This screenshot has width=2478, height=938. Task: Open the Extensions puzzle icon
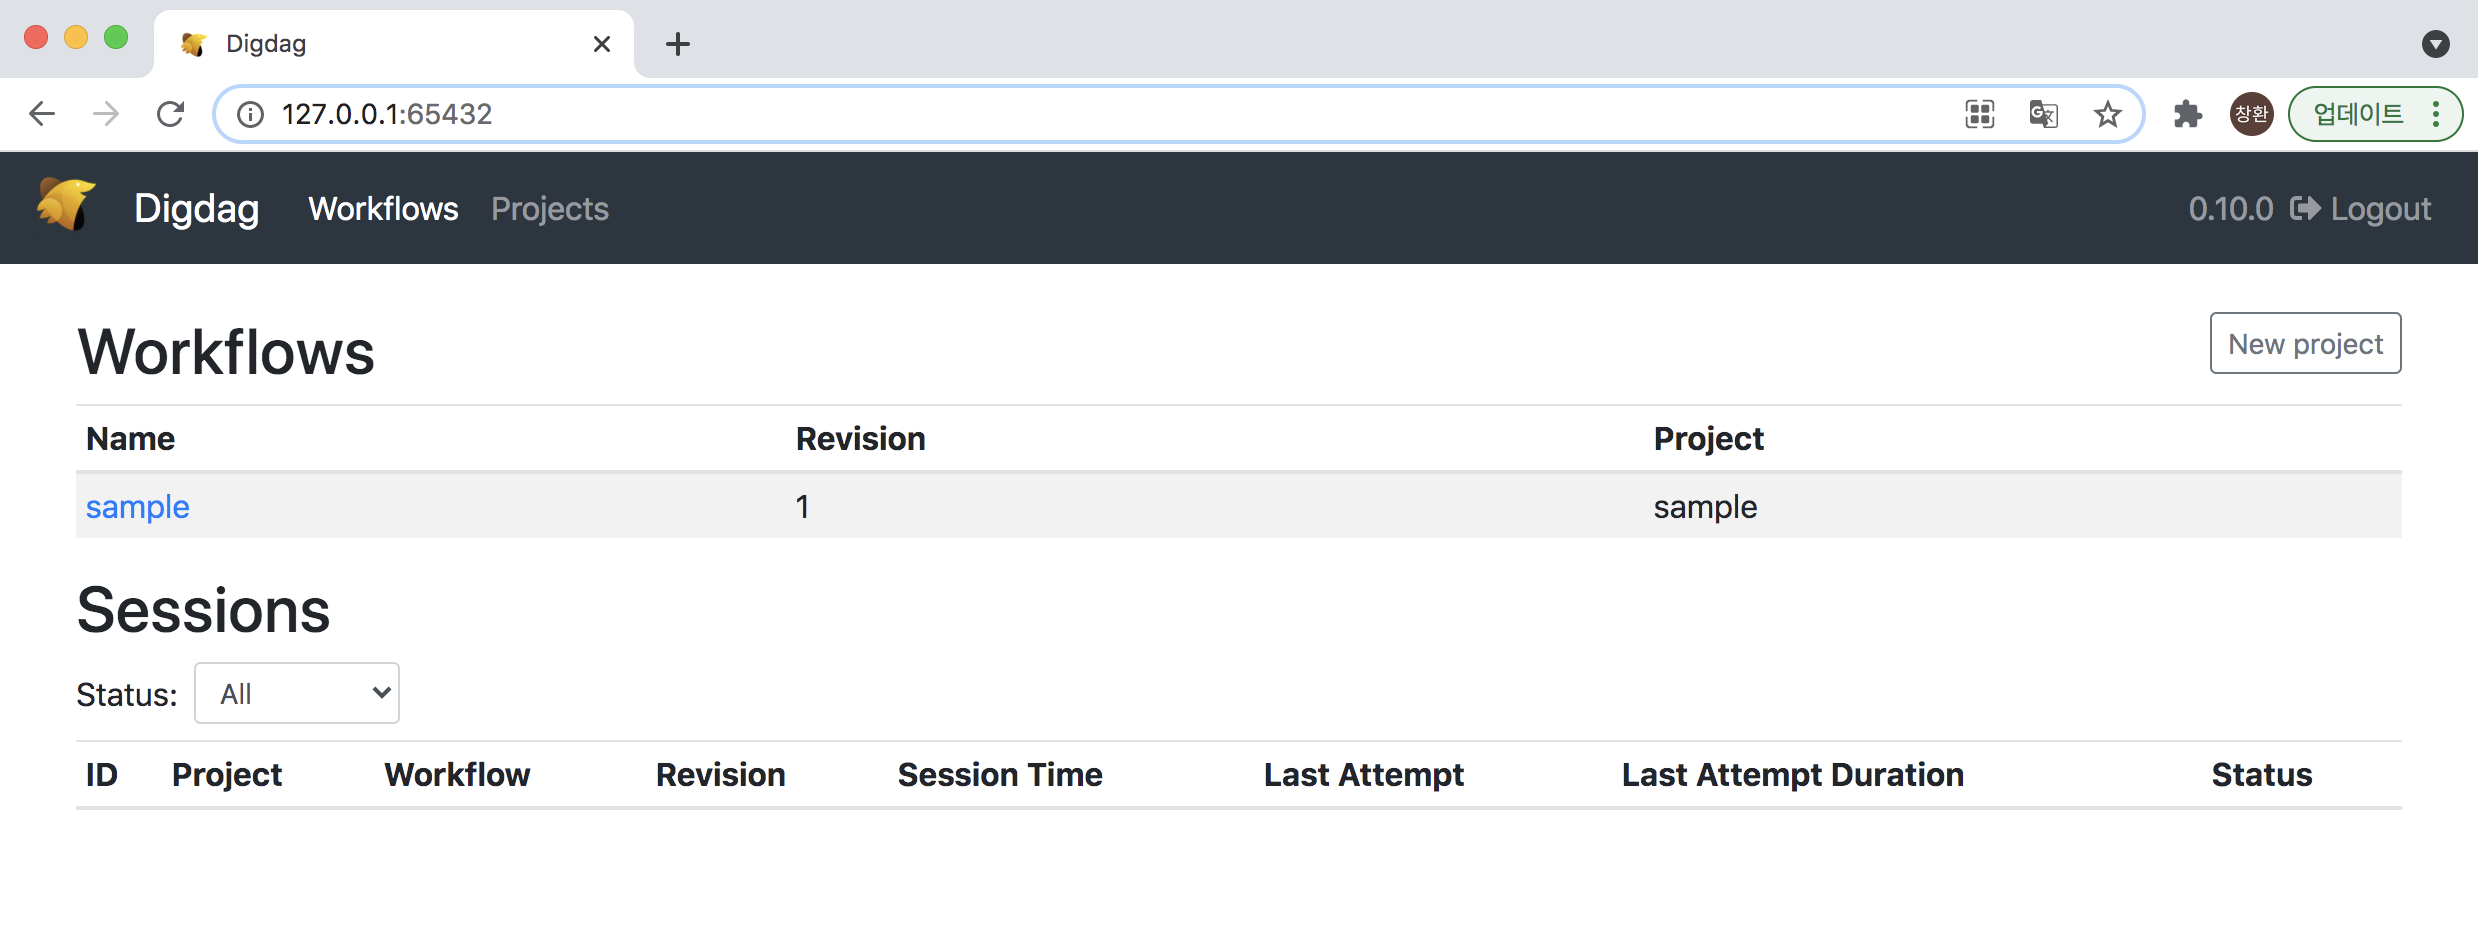pos(2187,114)
